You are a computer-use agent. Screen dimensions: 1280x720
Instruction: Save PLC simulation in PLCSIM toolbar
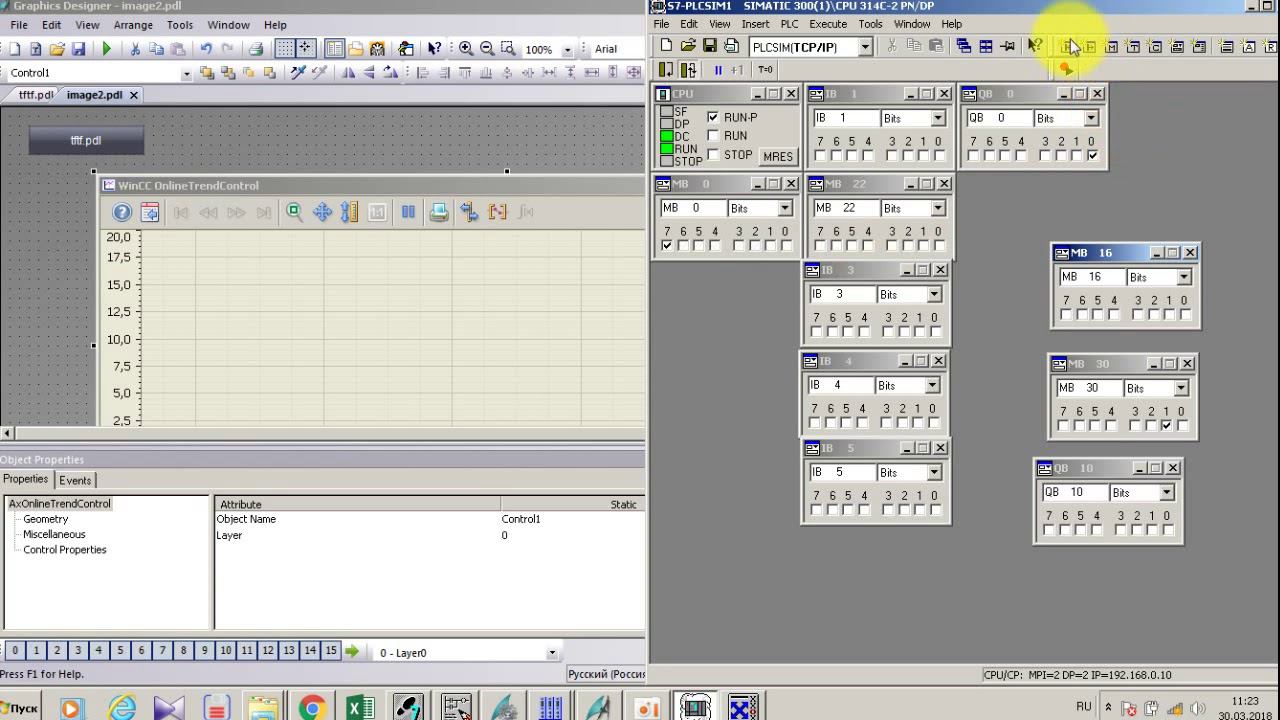coord(710,46)
